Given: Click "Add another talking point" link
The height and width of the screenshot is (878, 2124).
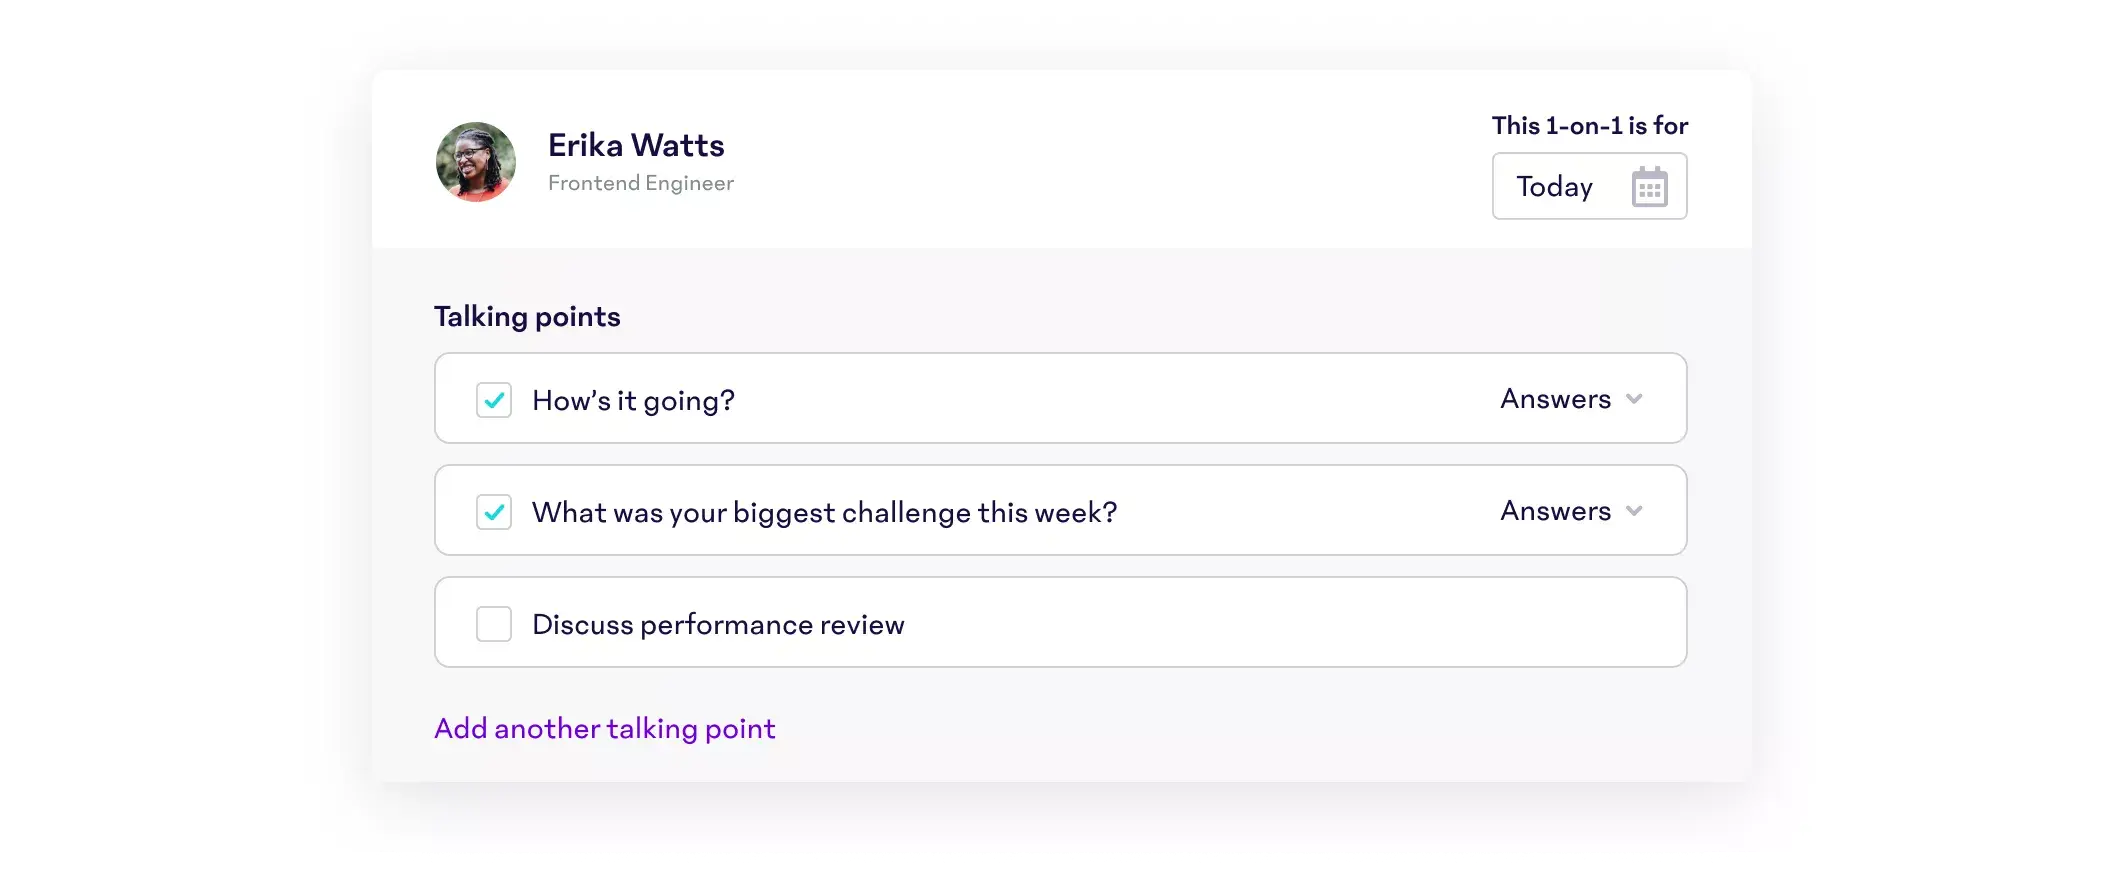Looking at the screenshot, I should (604, 728).
